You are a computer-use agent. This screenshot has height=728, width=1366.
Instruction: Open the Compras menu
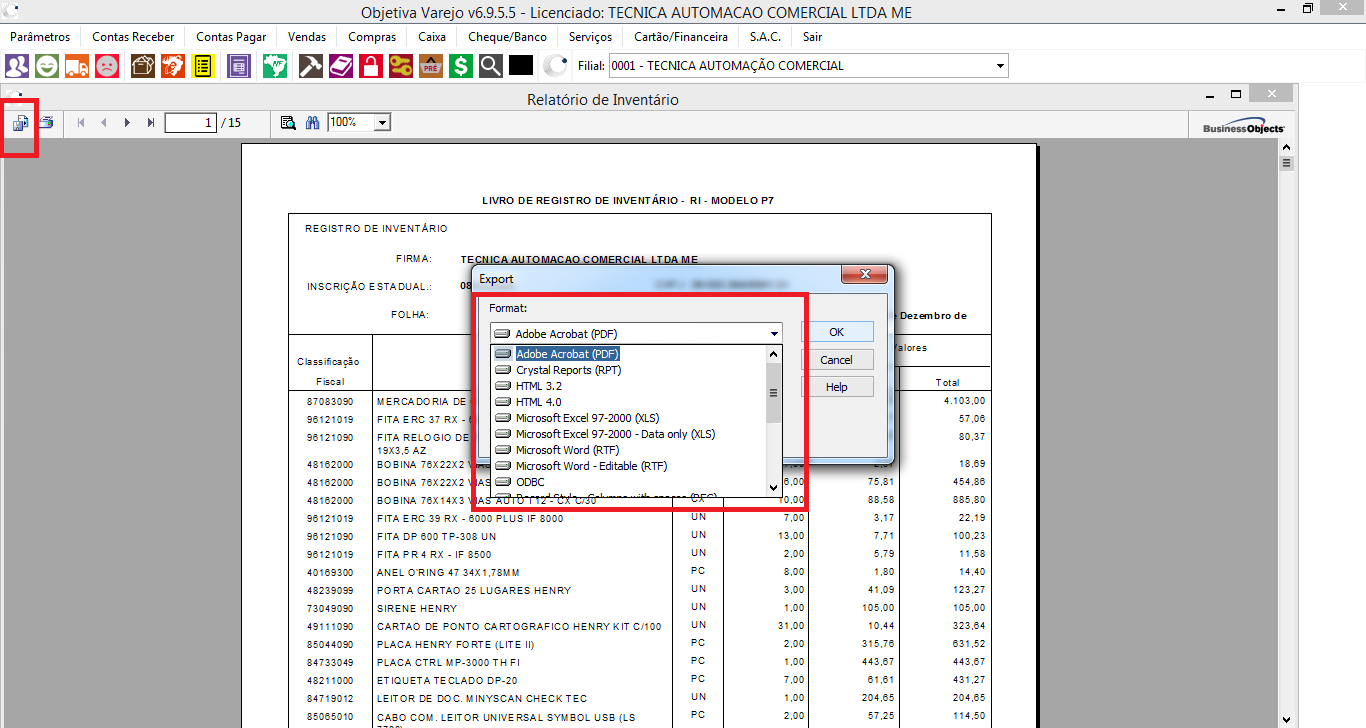(372, 37)
